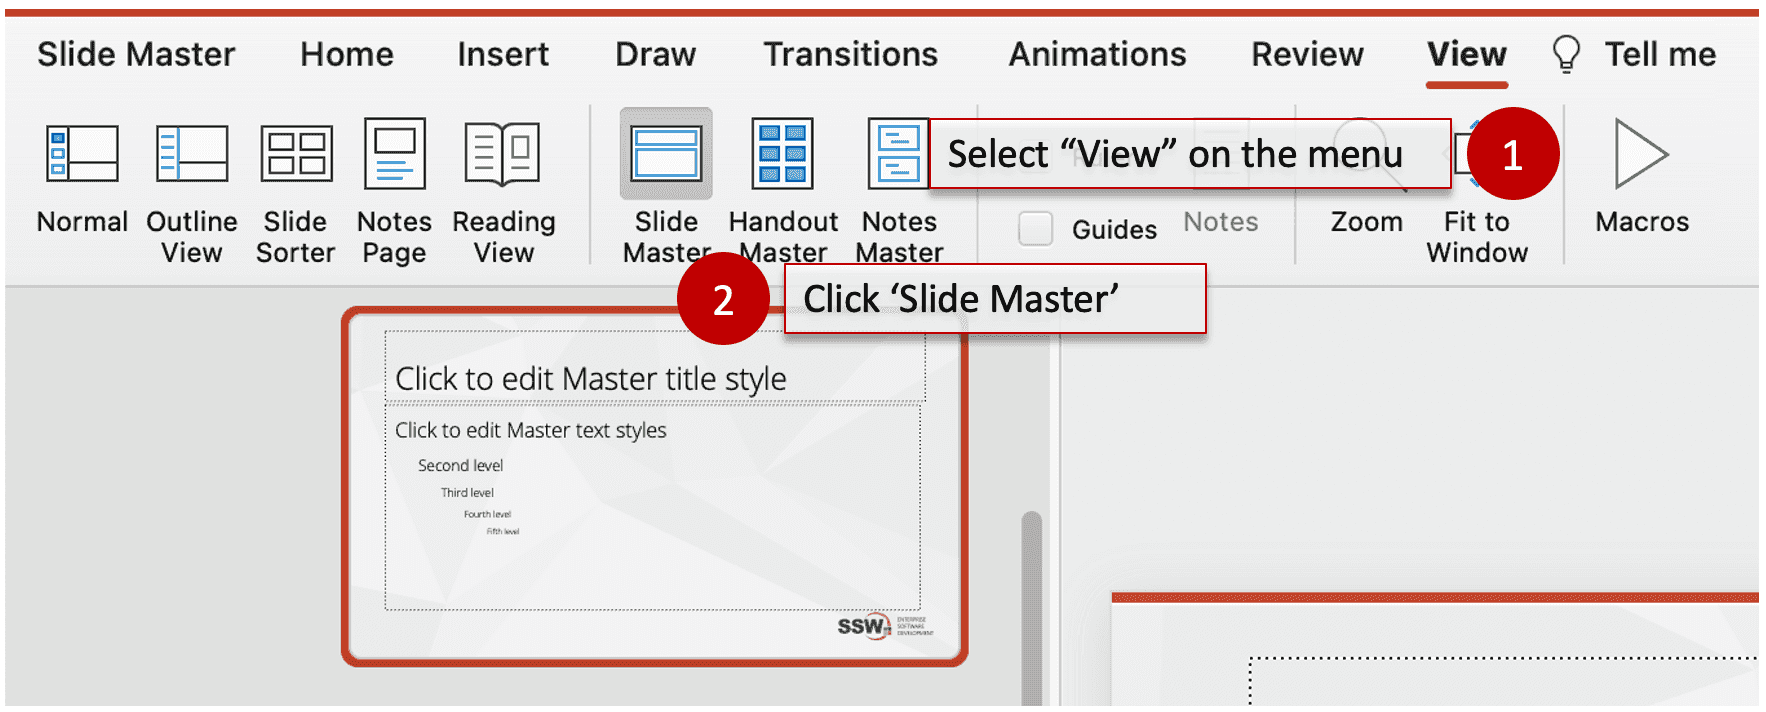Click the Zoom button label
This screenshot has width=1766, height=712.
point(1366,222)
